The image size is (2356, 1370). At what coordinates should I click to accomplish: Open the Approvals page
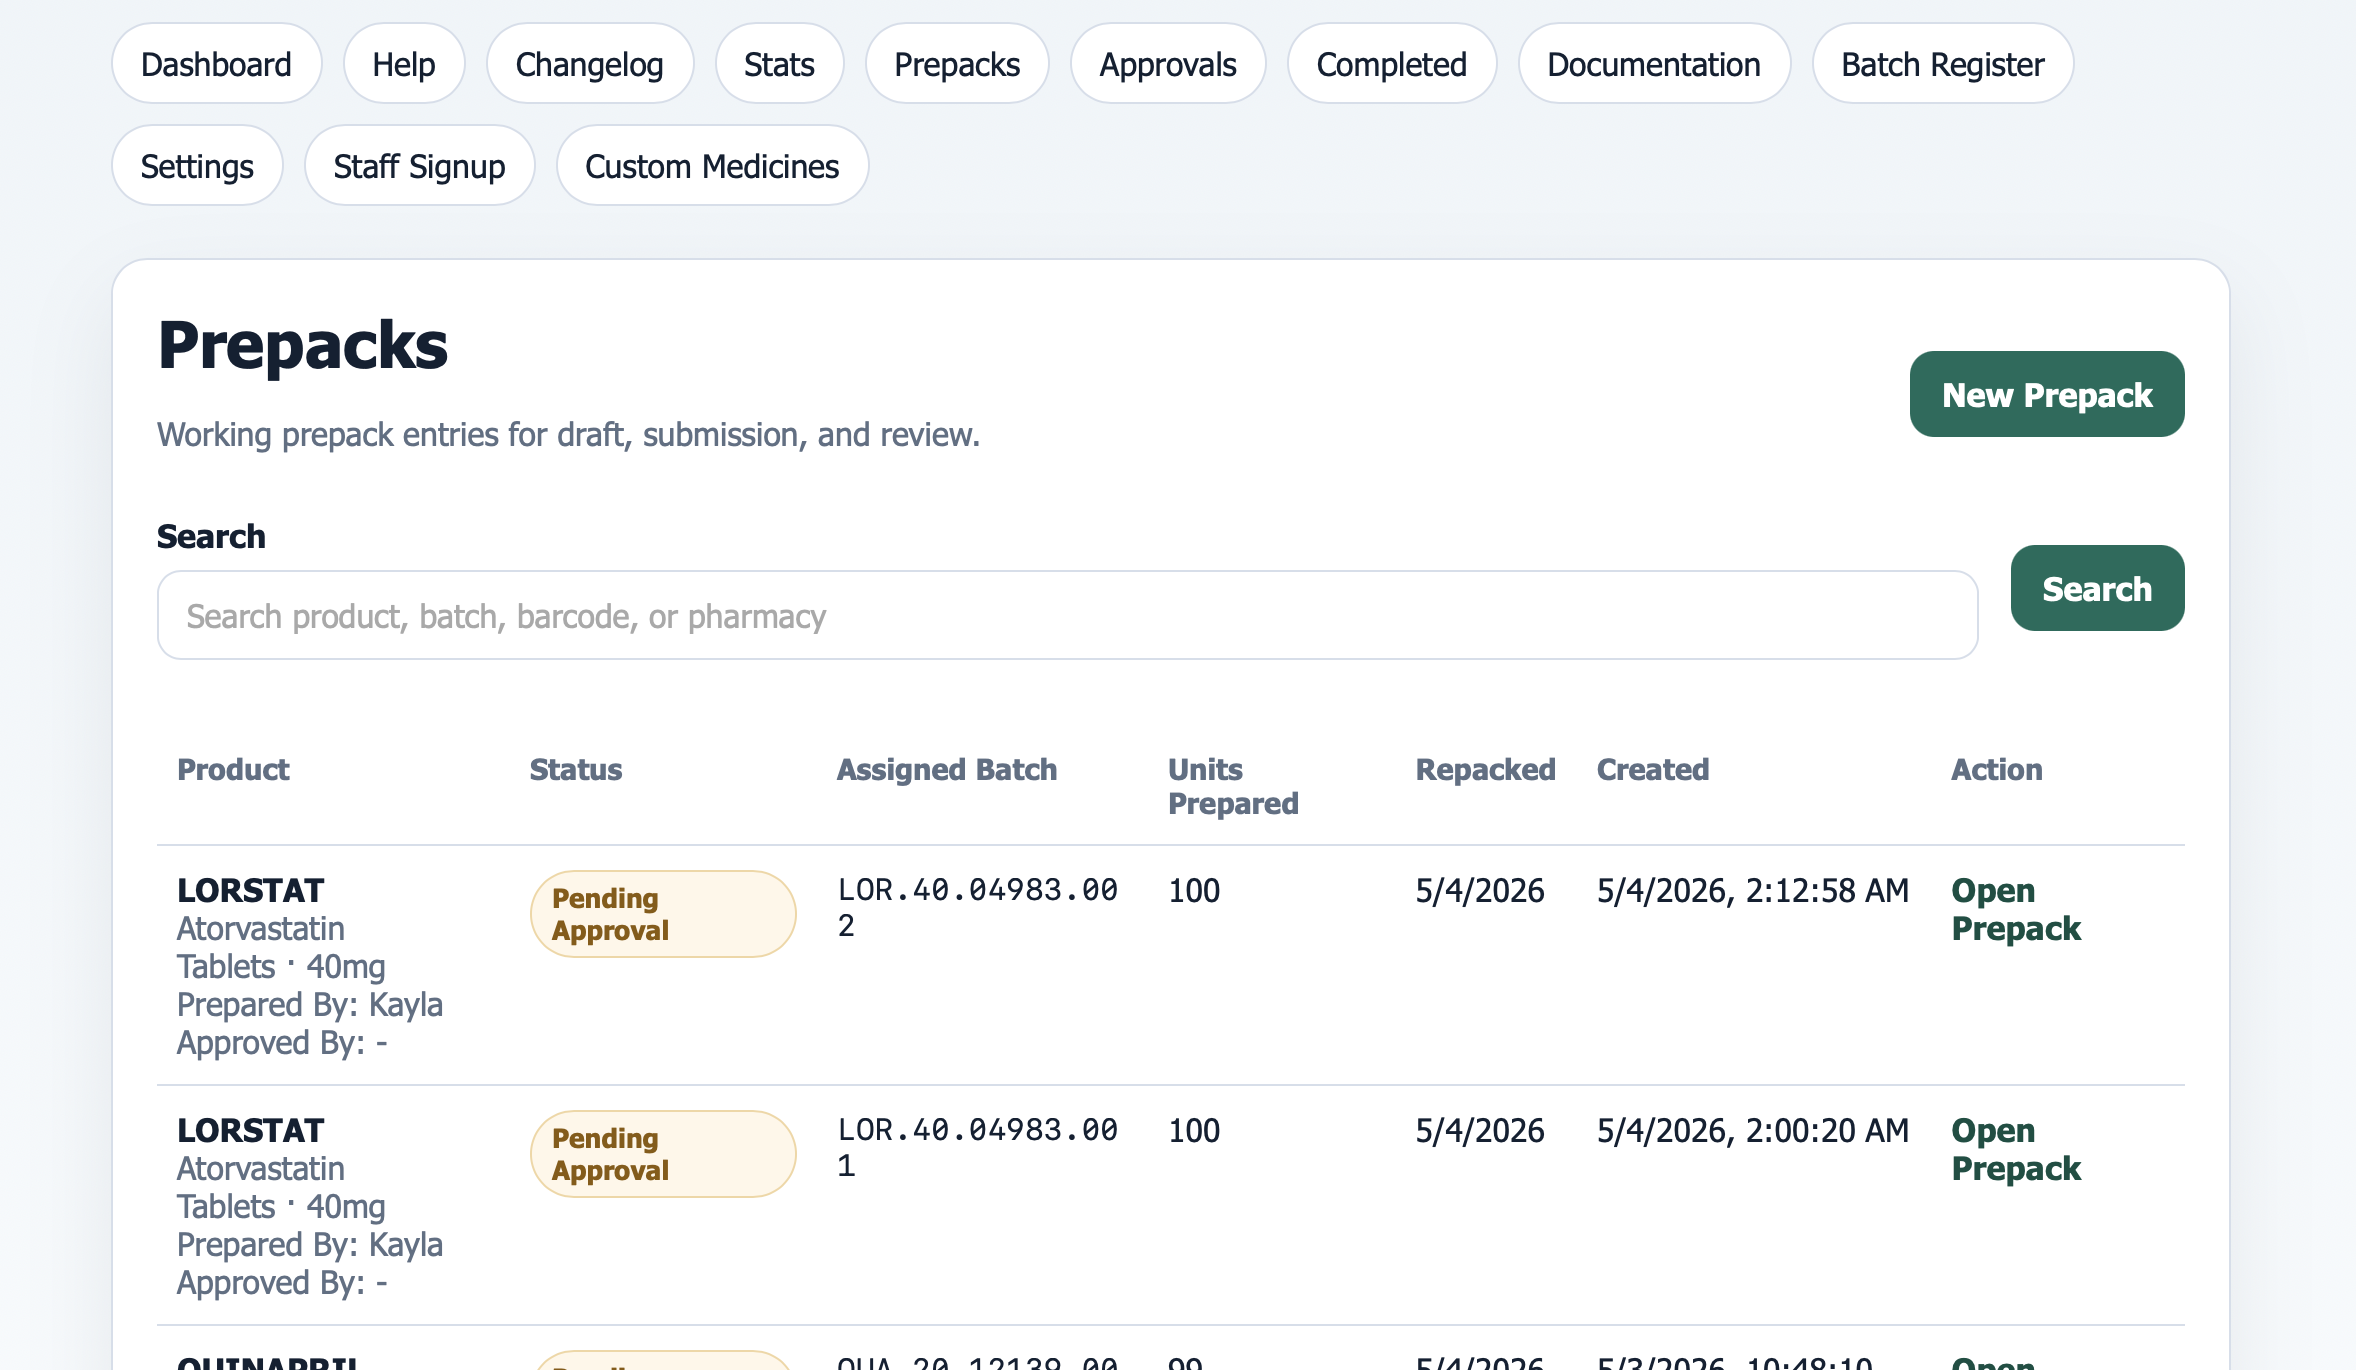1168,64
